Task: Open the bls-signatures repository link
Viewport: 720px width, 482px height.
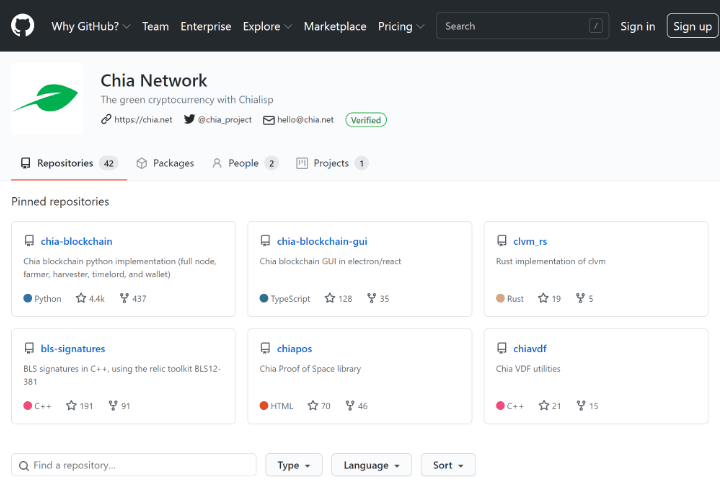Action: click(x=73, y=348)
